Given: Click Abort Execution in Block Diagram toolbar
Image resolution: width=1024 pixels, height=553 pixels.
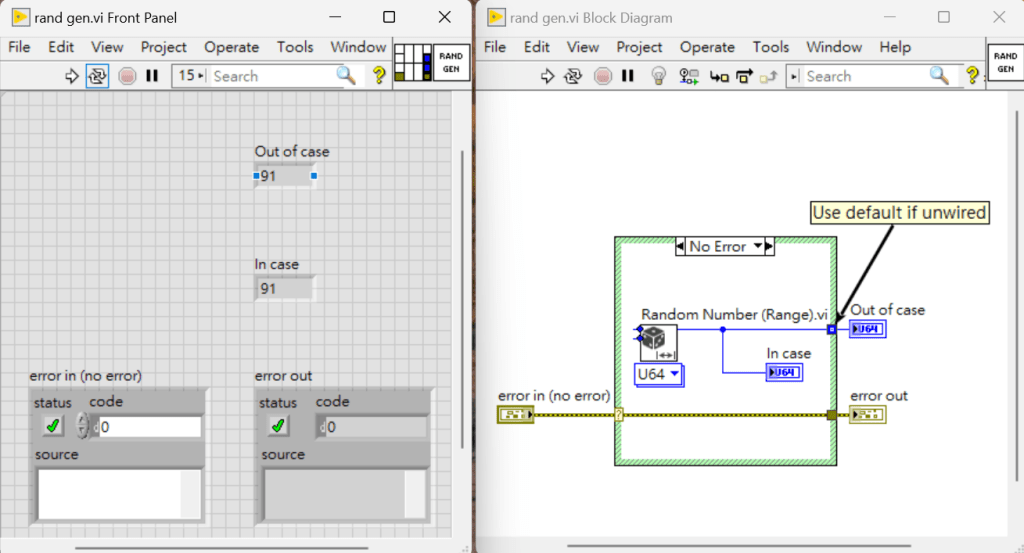Looking at the screenshot, I should (602, 76).
